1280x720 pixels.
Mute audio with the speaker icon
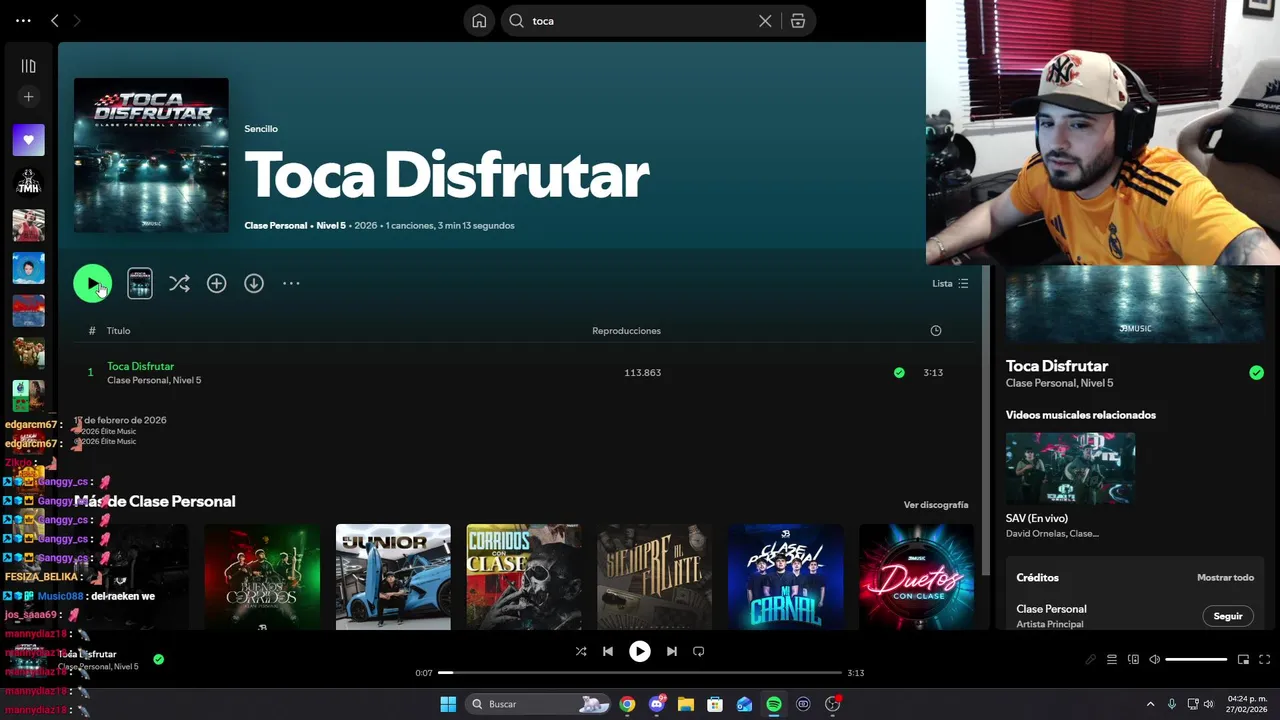(1154, 660)
